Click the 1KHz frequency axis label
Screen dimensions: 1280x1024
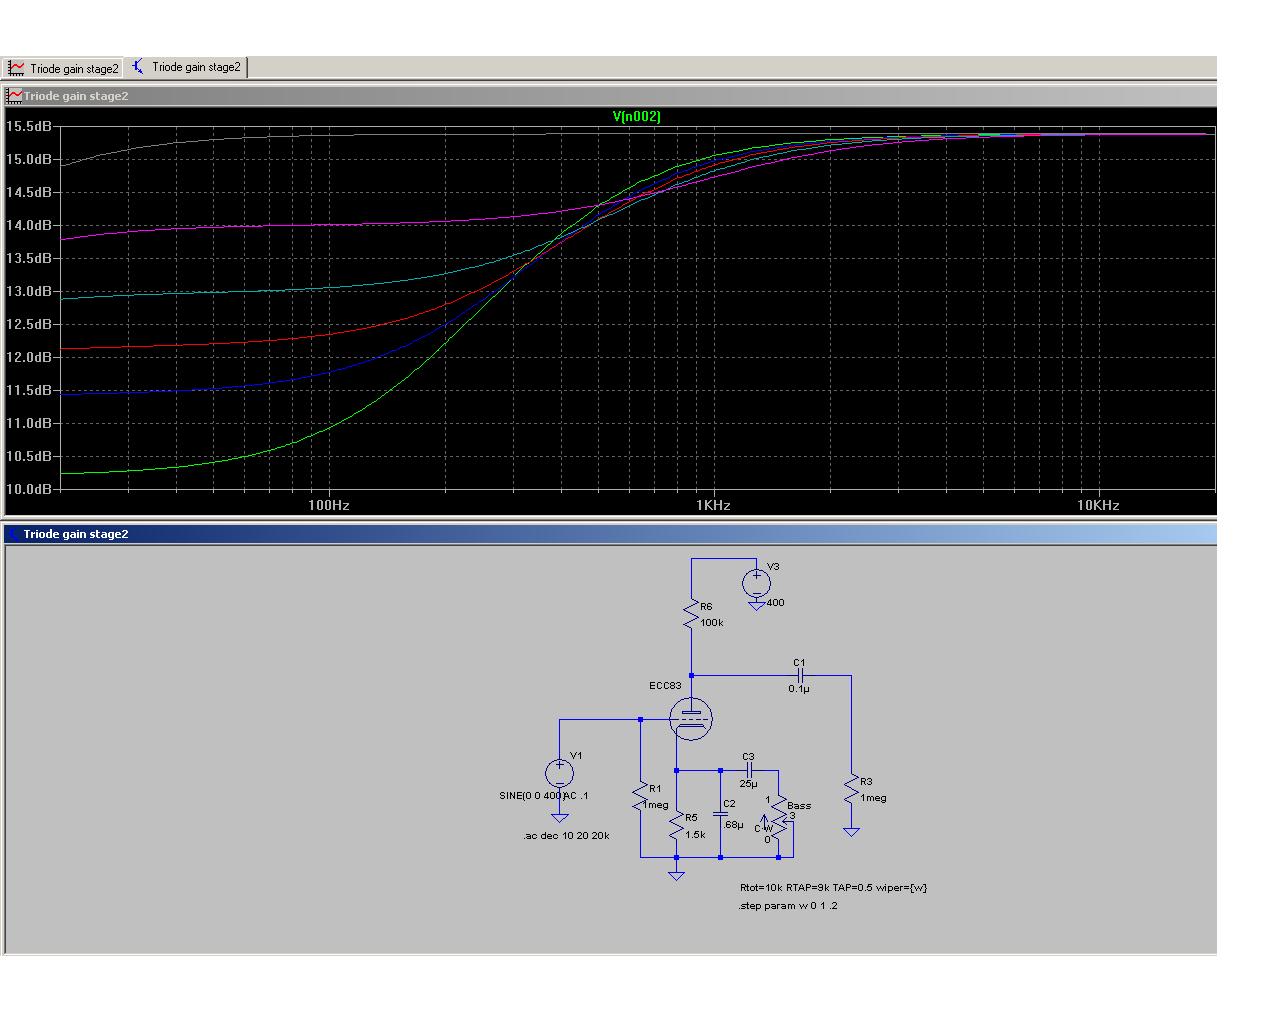[713, 505]
